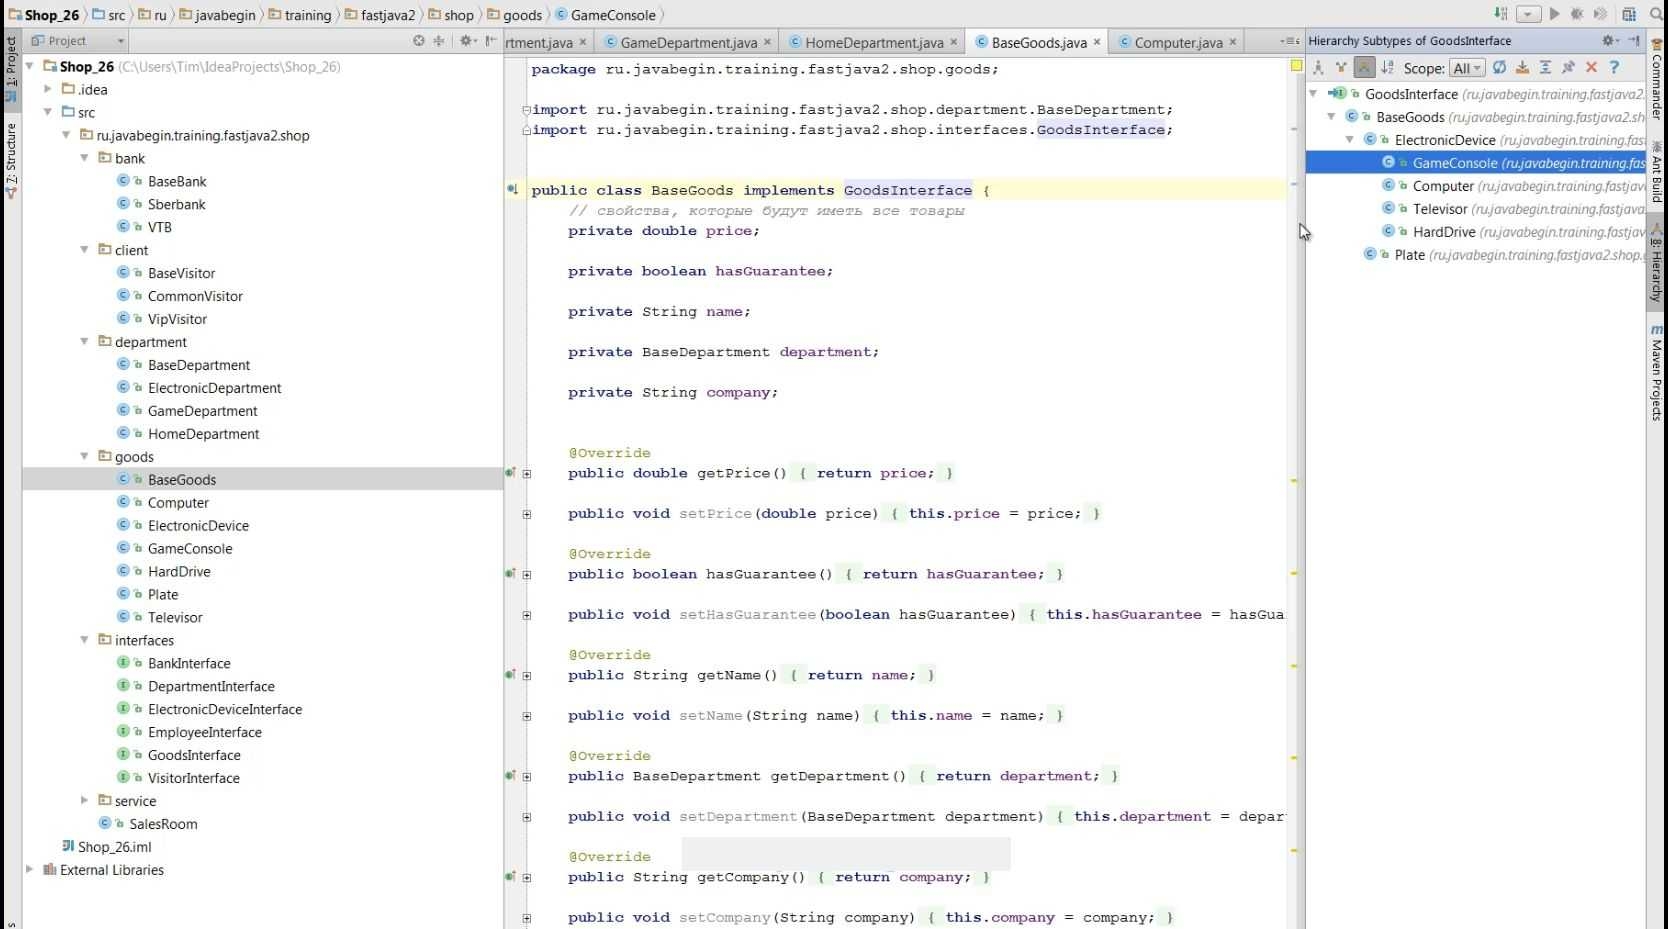Viewport: 1668px width, 929px height.
Task: Select the BaseGoods.java tab
Action: coord(1039,42)
